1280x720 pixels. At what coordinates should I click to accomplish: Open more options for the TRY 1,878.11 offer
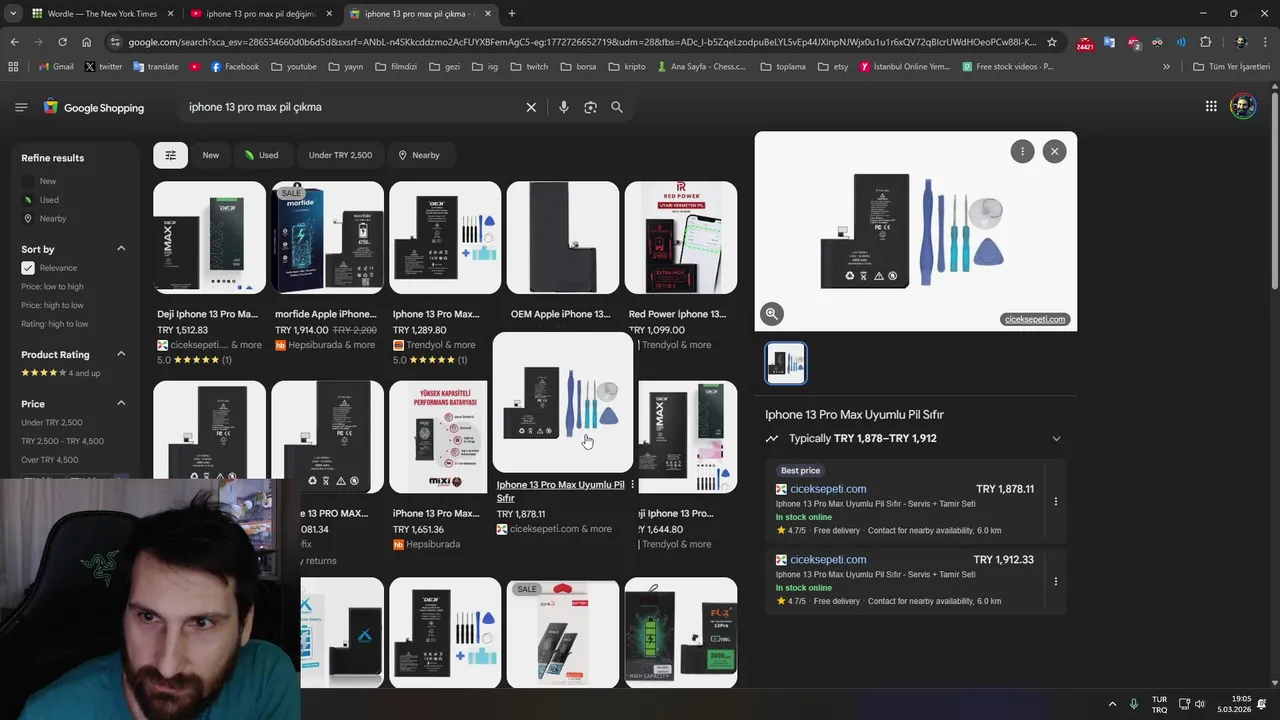[x=1055, y=501]
